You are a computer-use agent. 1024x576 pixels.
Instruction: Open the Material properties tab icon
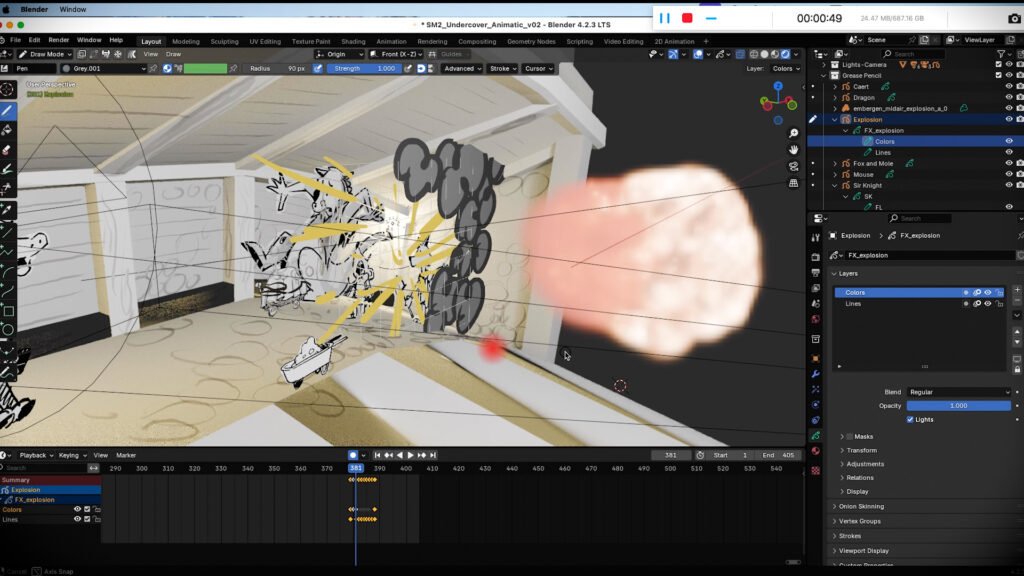[816, 451]
